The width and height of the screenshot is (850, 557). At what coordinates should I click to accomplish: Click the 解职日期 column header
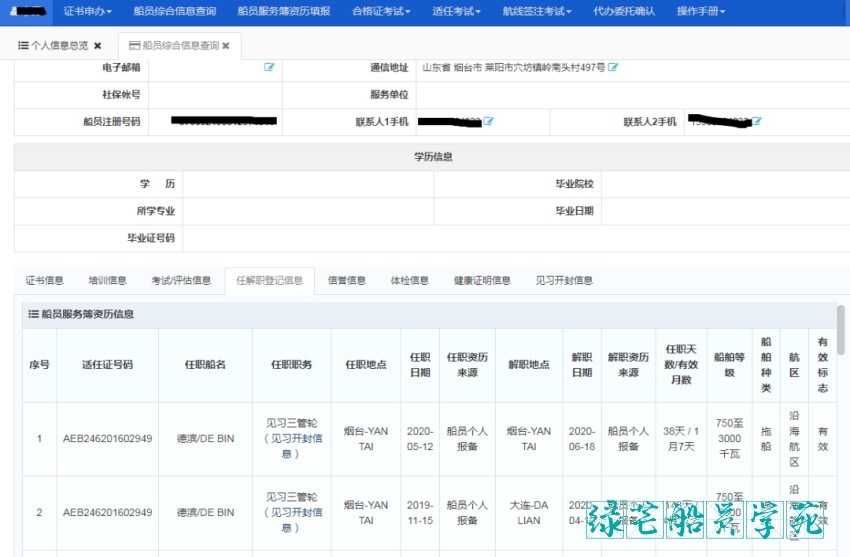[582, 365]
